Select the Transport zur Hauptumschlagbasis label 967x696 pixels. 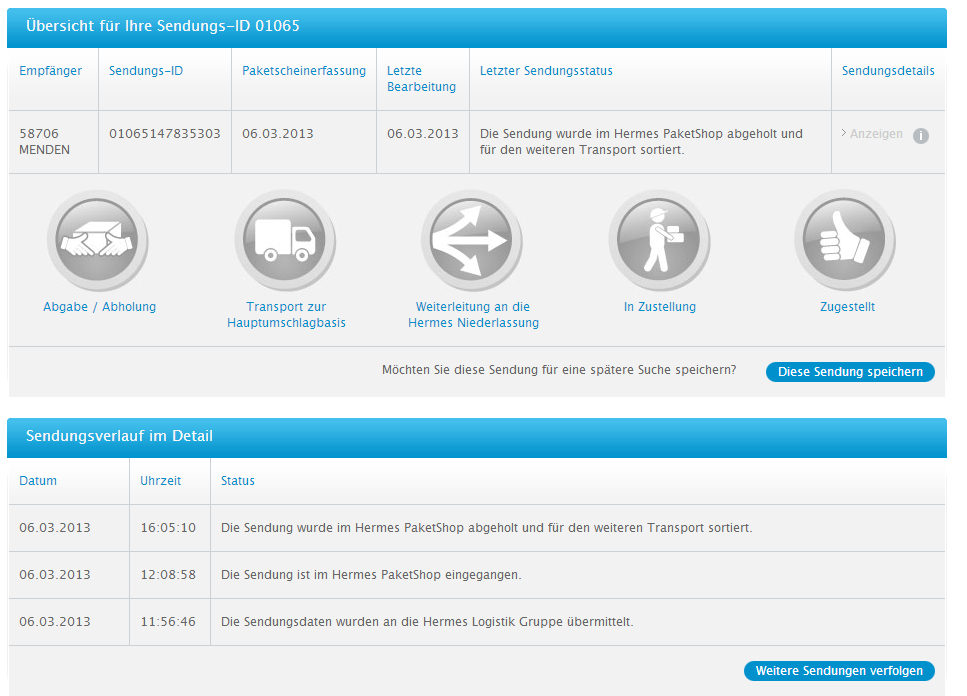coord(286,315)
